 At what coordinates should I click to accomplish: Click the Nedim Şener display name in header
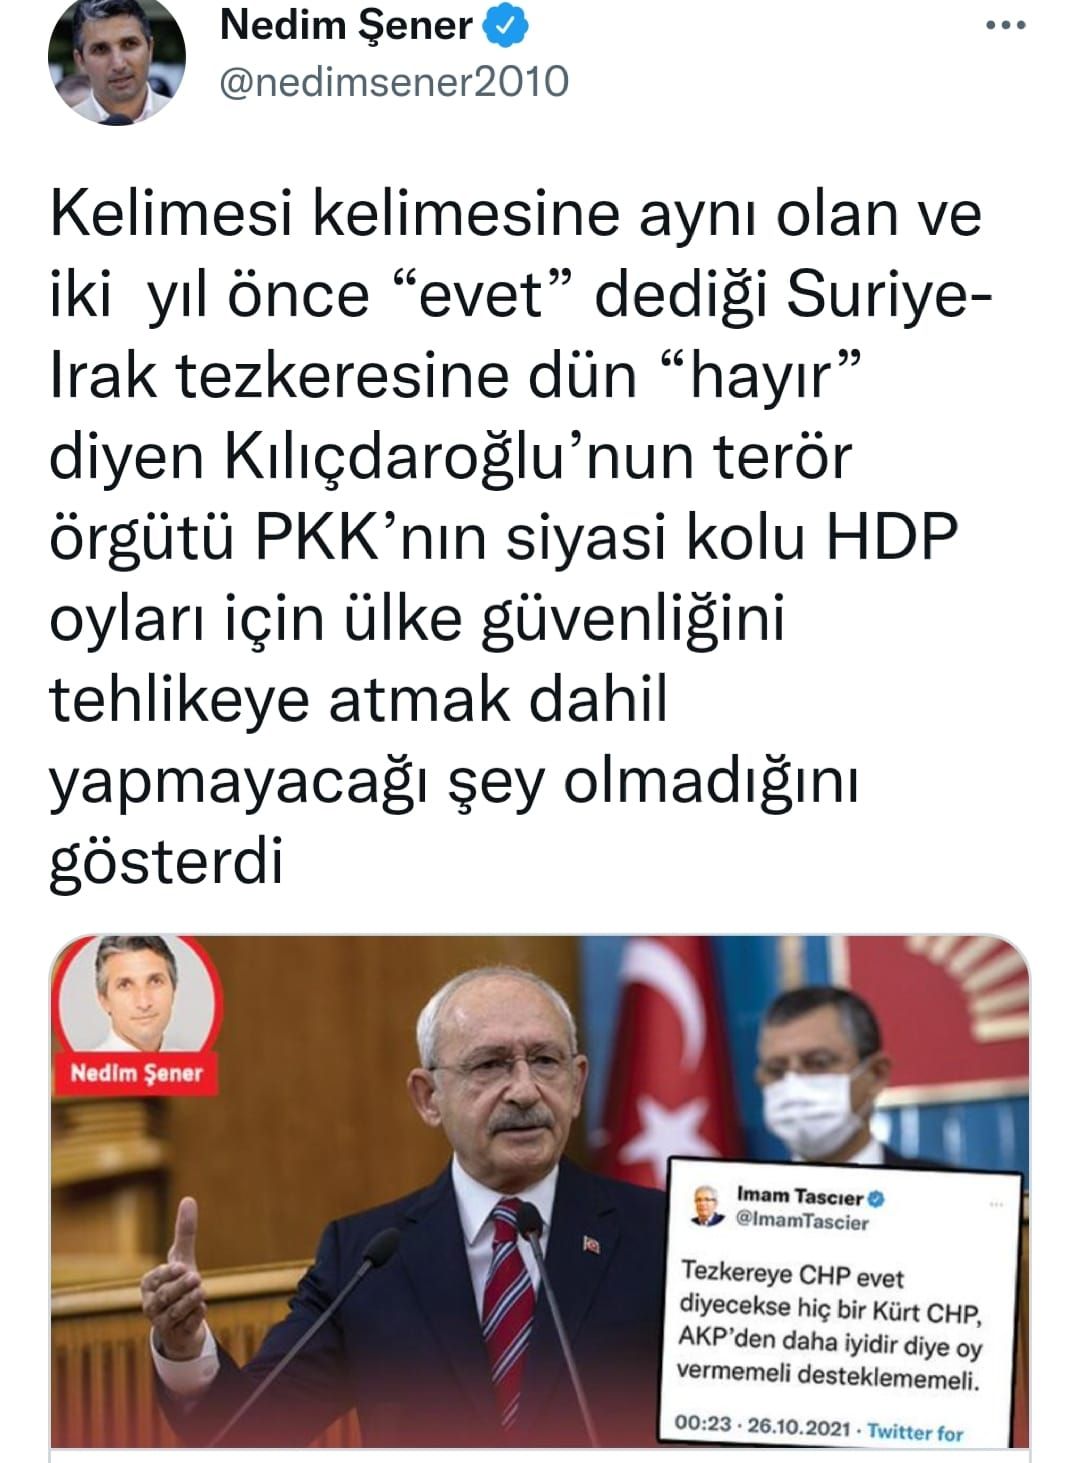pyautogui.click(x=346, y=27)
